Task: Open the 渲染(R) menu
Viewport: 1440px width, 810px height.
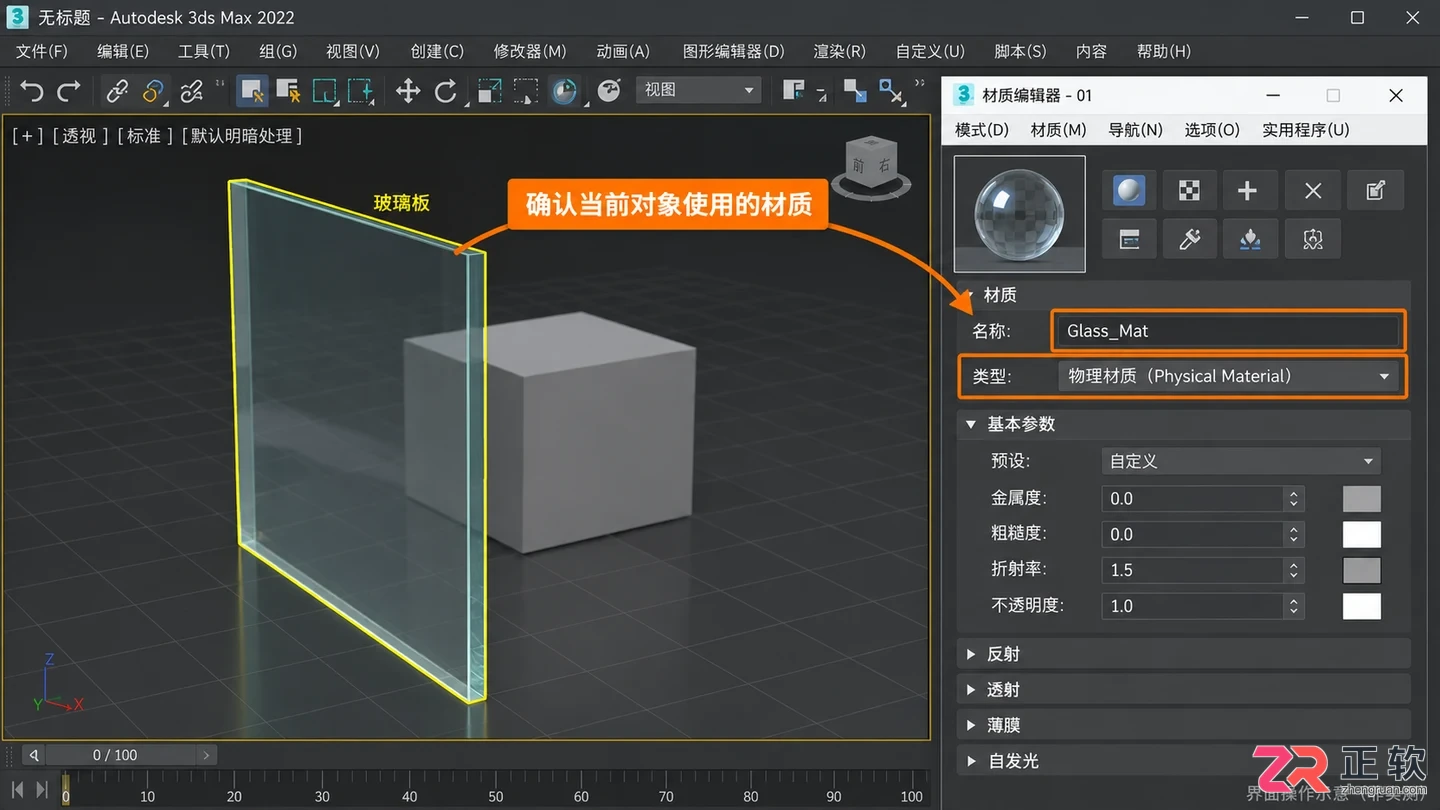Action: (839, 51)
